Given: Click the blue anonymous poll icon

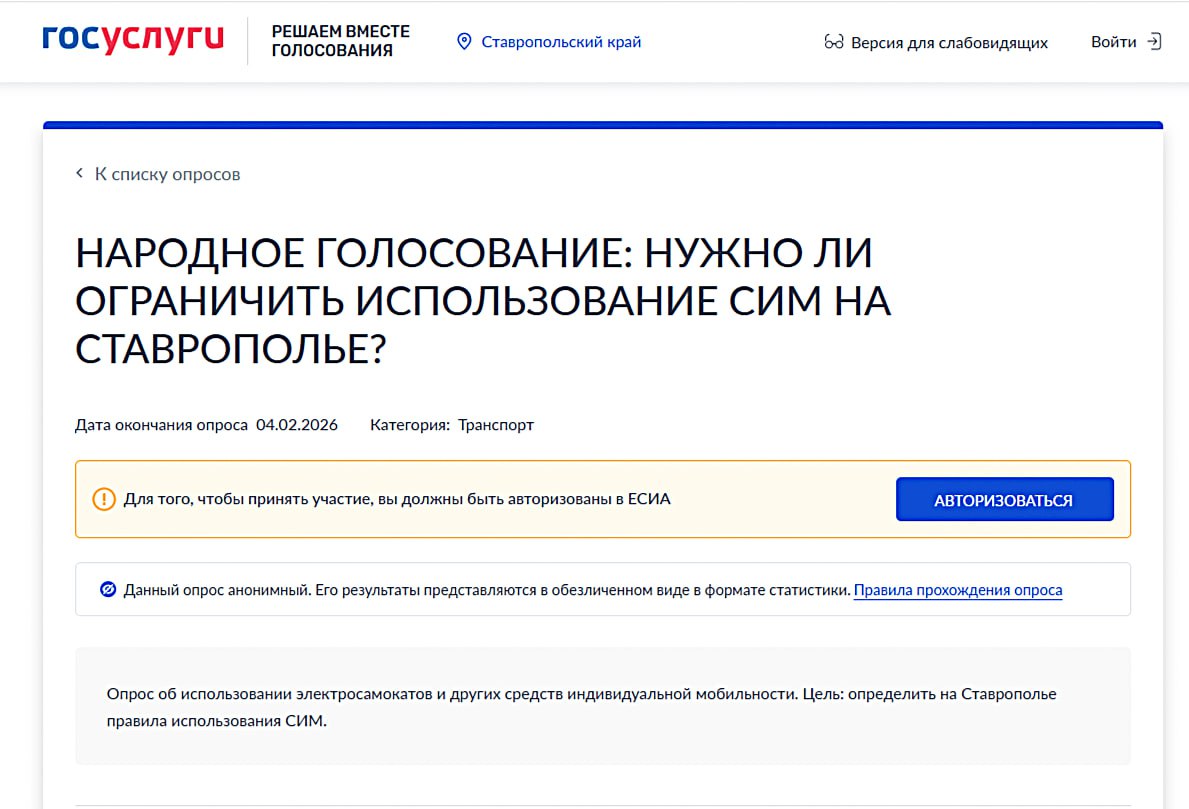Looking at the screenshot, I should click(108, 590).
